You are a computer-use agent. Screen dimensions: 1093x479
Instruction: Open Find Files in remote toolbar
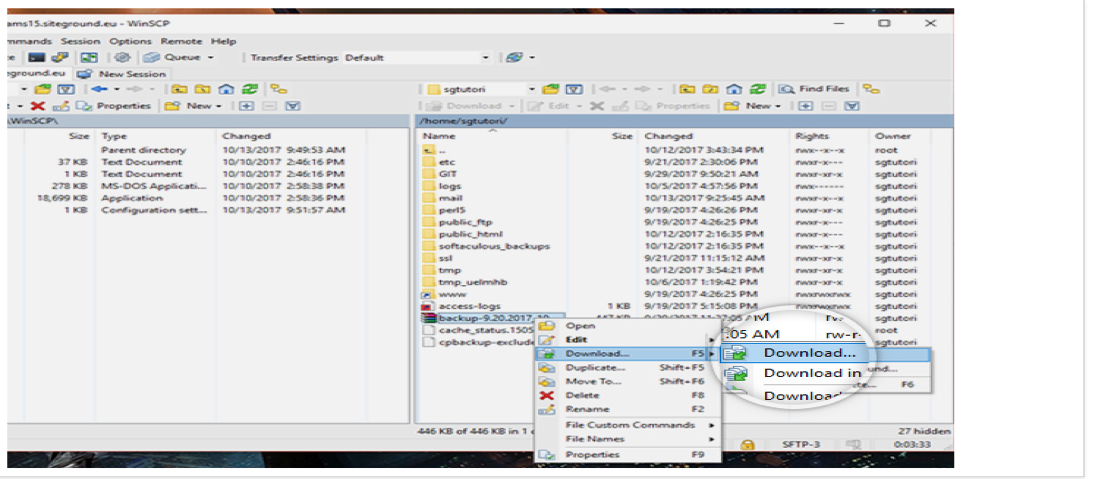pos(815,89)
